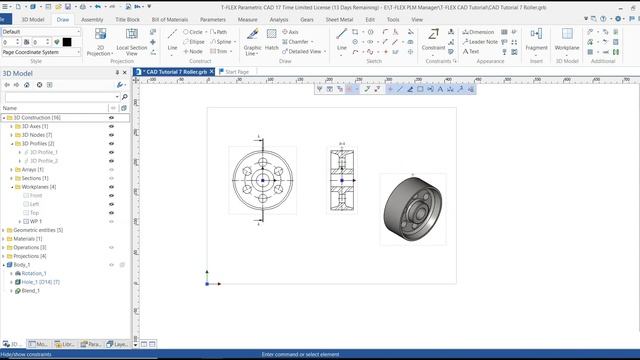Expand the Geometric entities folder
Screen dimensions: 640x360
[3, 230]
